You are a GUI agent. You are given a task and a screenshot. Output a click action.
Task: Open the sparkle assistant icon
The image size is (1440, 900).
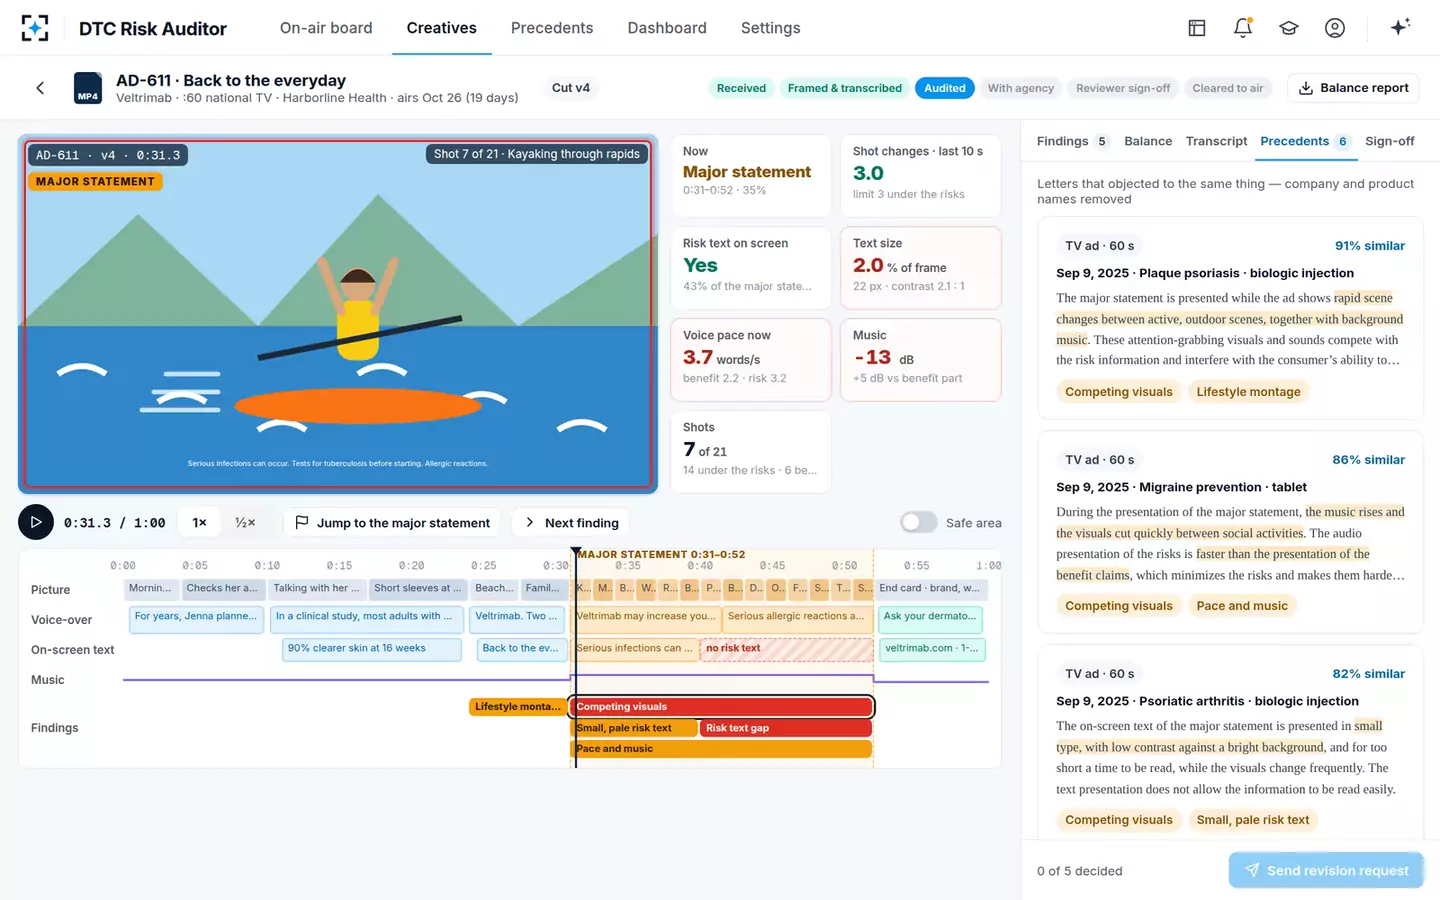[1400, 27]
